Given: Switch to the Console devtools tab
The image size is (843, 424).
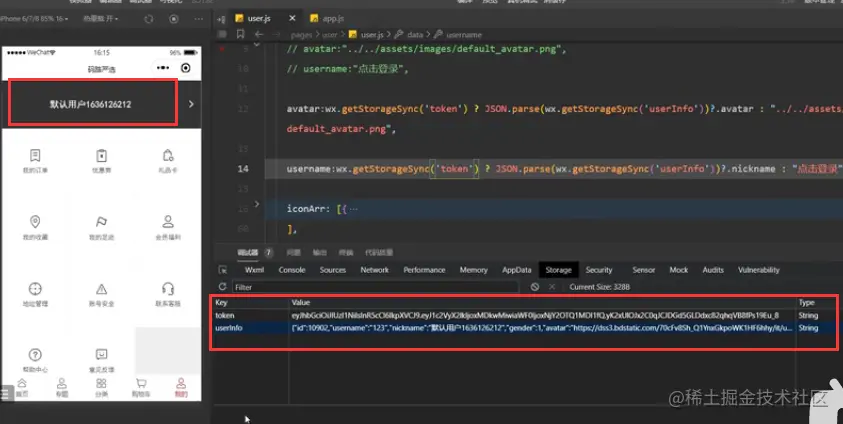Looking at the screenshot, I should coord(292,270).
